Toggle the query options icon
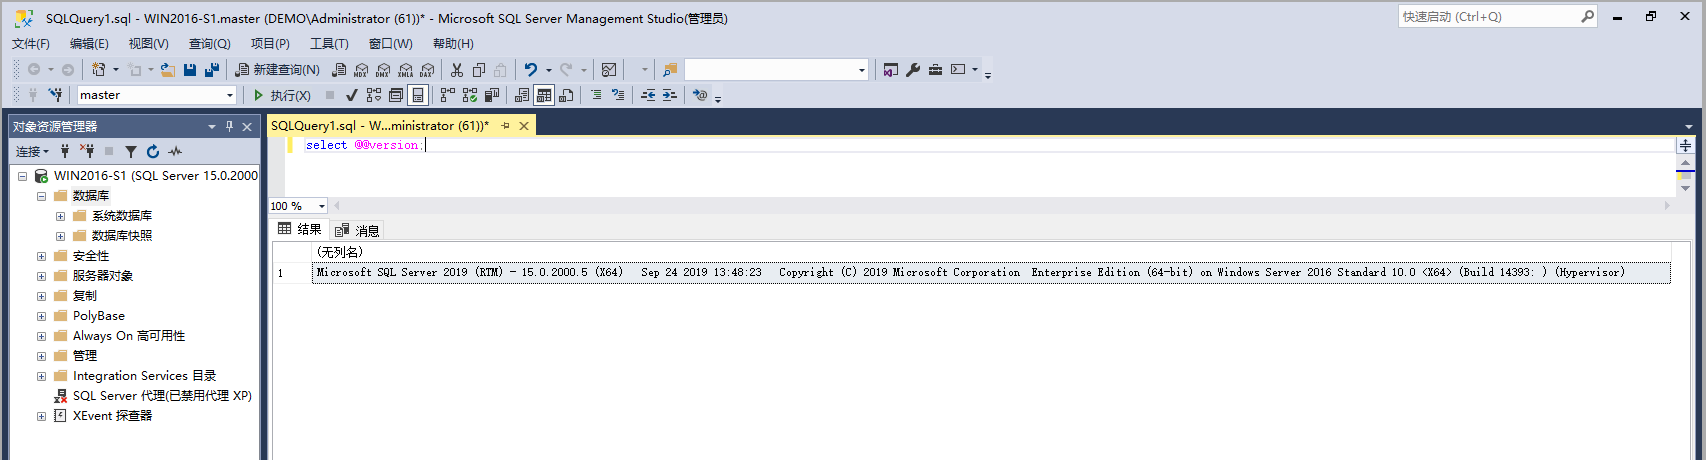This screenshot has height=460, width=1706. coord(395,95)
